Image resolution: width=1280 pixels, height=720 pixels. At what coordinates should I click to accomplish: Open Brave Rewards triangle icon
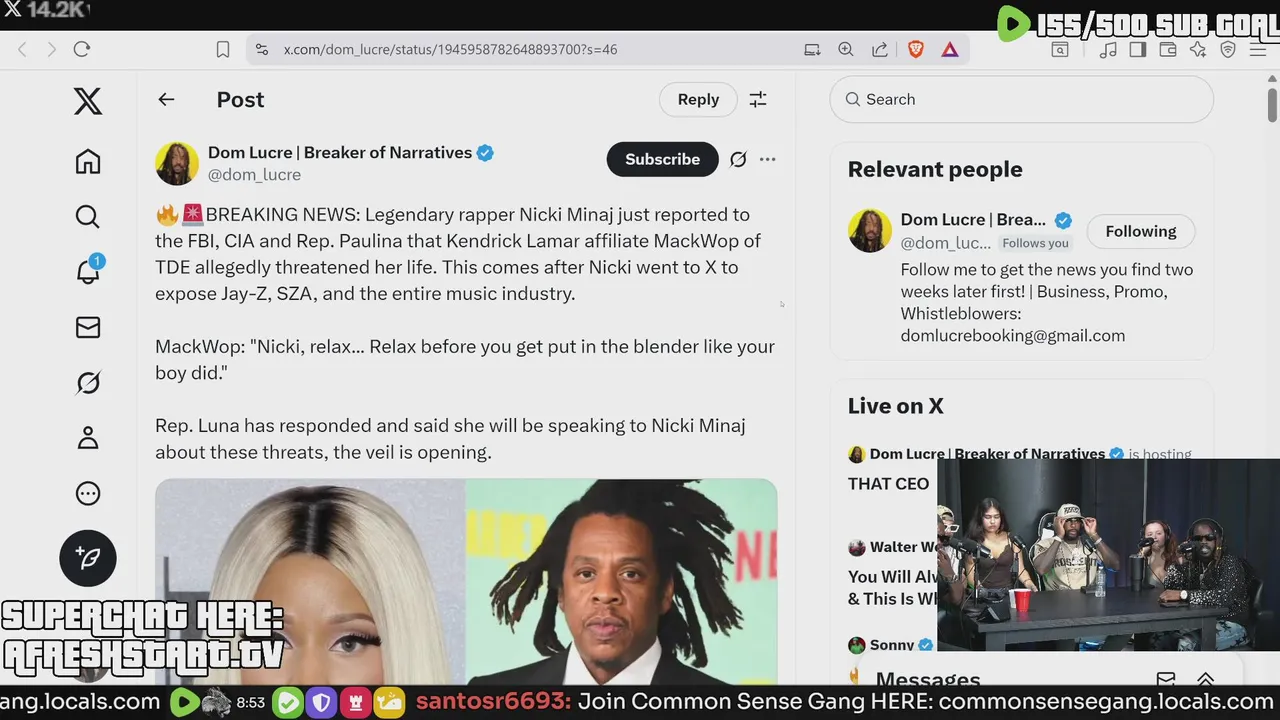click(x=950, y=49)
